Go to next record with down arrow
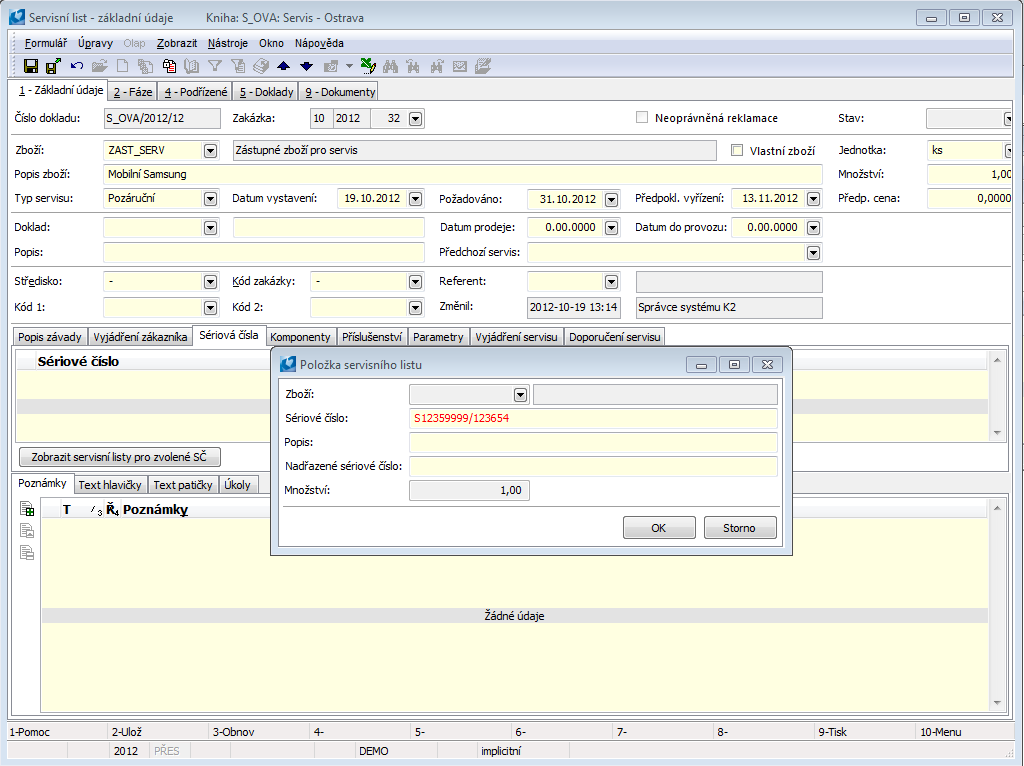Viewport: 1024px width, 766px height. tap(306, 66)
